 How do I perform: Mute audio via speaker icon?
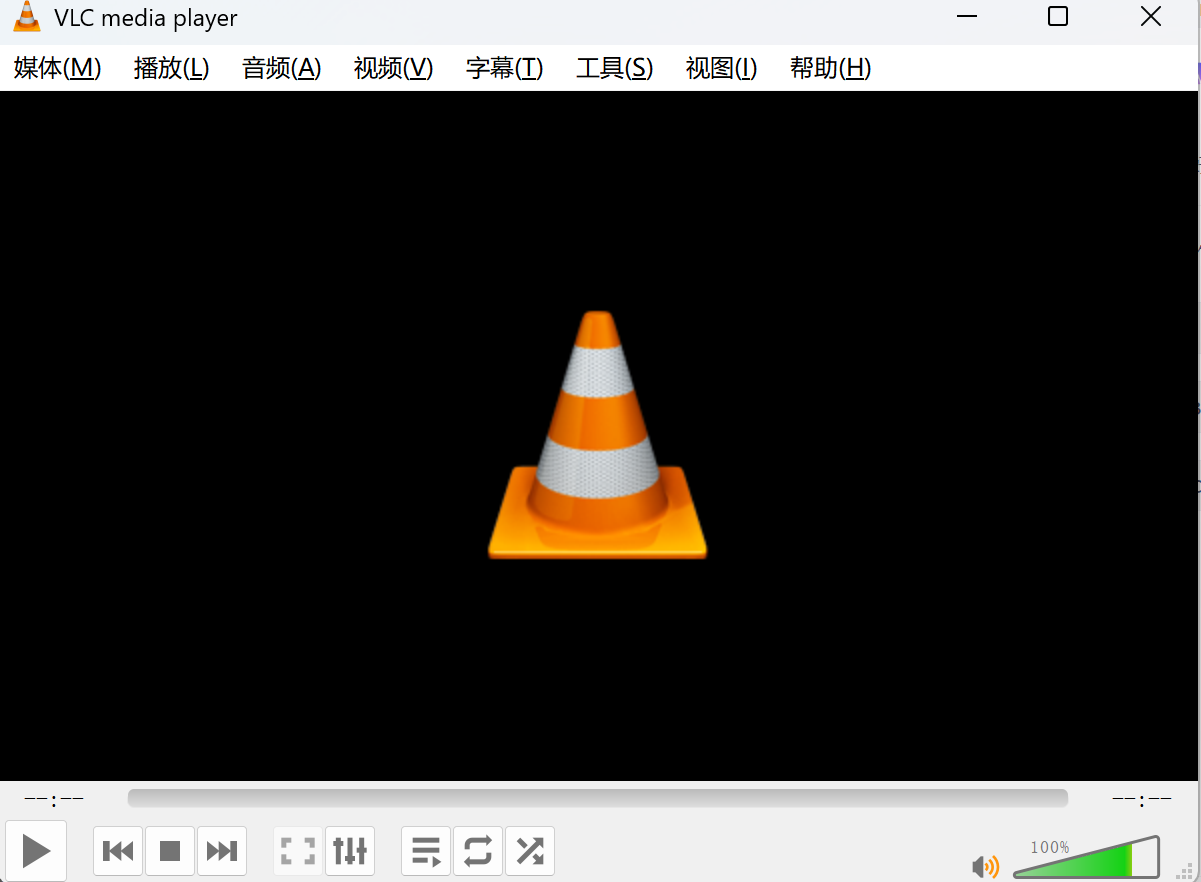point(985,866)
